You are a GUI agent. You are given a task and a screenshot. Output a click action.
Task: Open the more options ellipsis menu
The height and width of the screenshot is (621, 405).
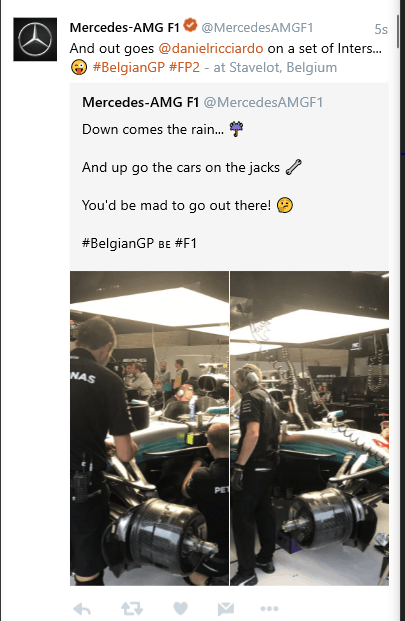[x=269, y=608]
